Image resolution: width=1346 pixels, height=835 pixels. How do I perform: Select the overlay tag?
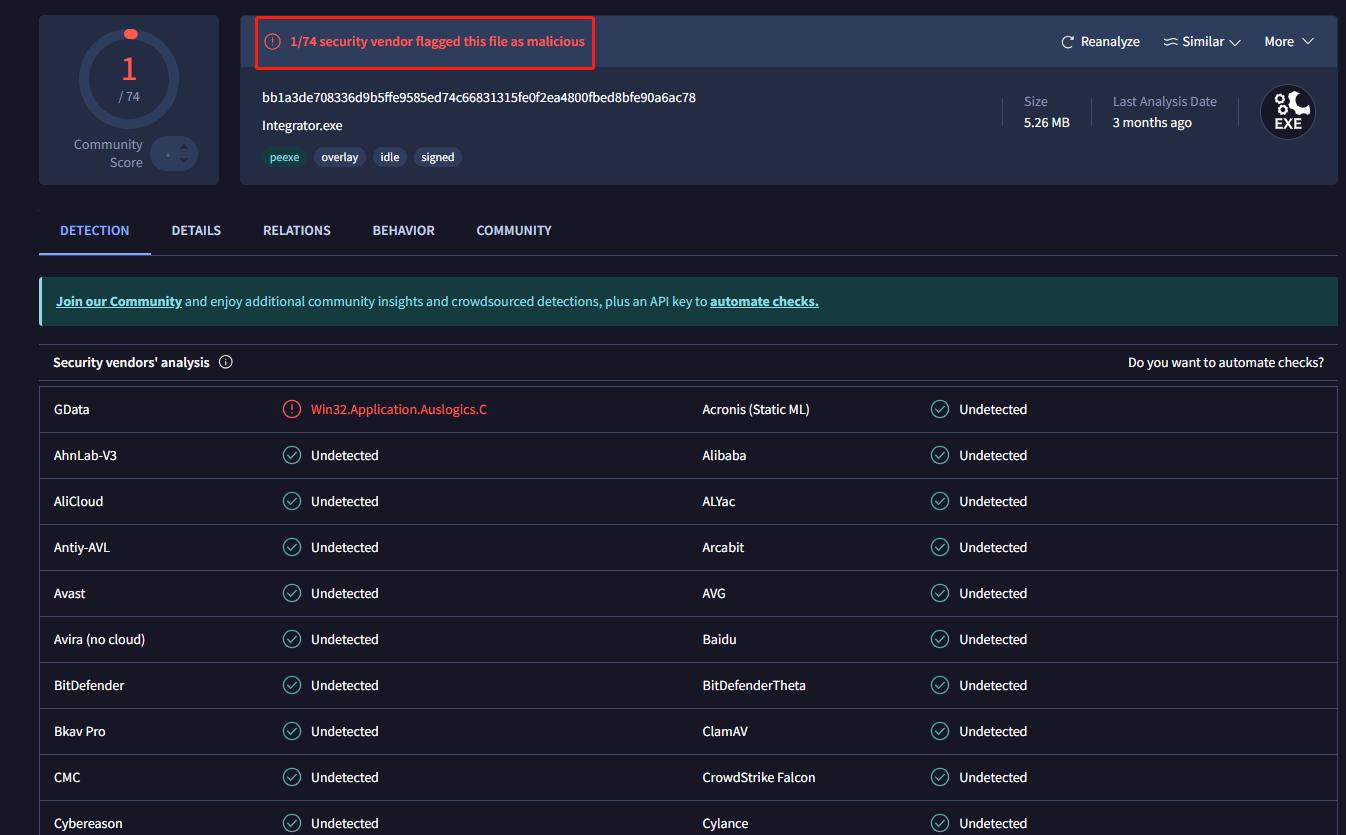(x=339, y=157)
